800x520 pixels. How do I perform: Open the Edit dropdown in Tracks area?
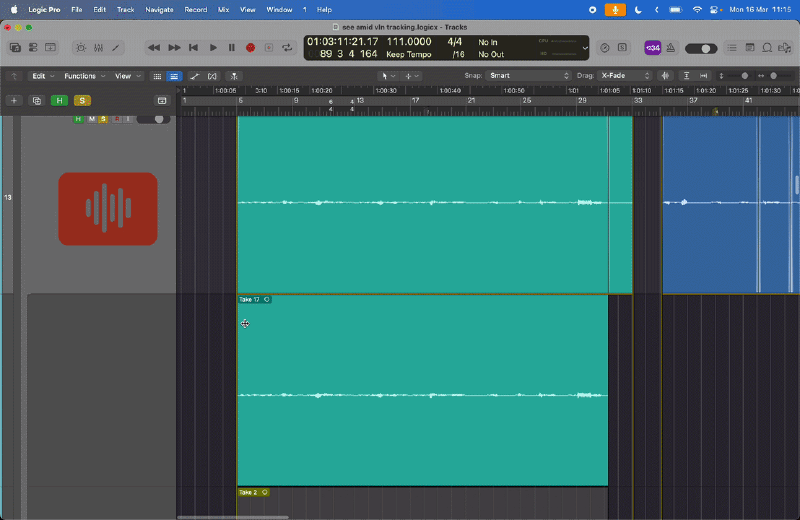point(43,76)
